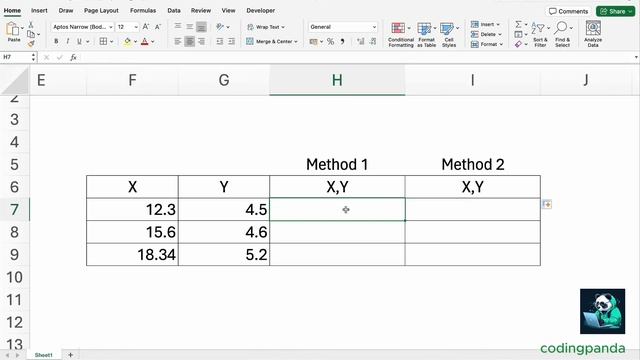Viewport: 640px width, 360px height.
Task: Open the Comments pane
Action: pyautogui.click(x=568, y=11)
